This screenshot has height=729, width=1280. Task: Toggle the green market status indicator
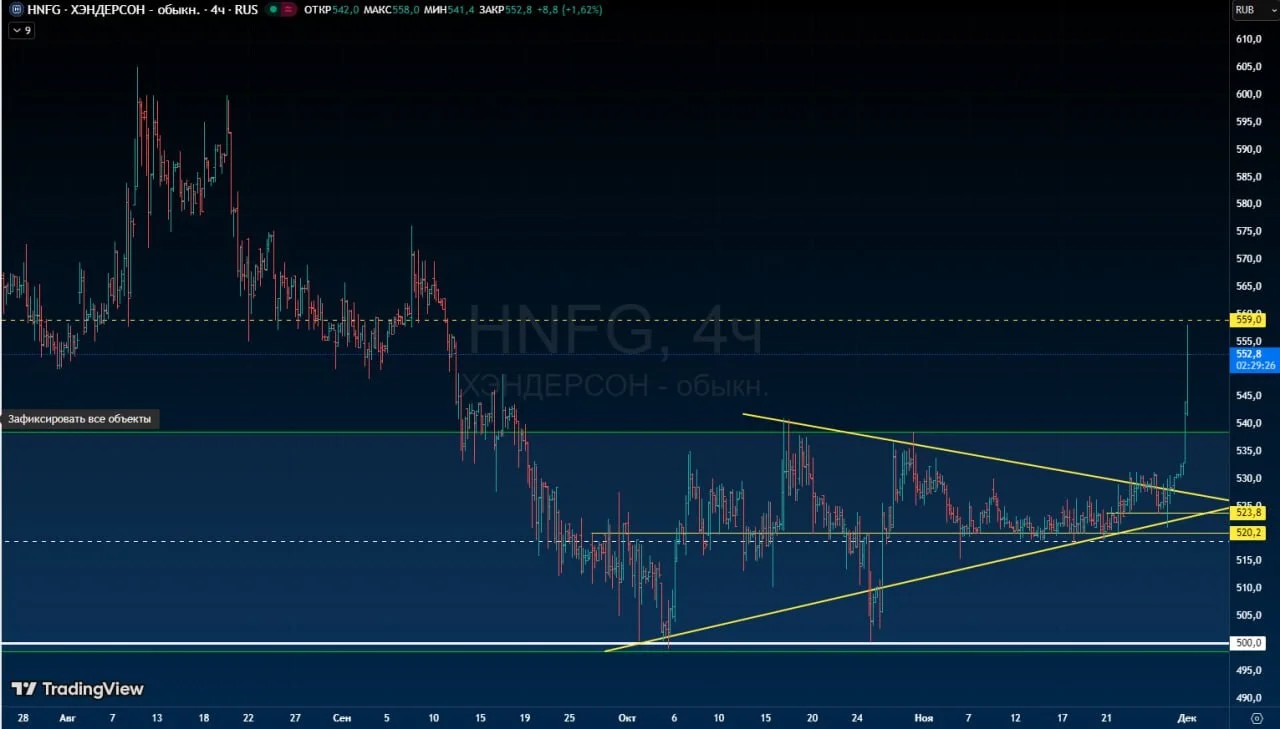tap(273, 10)
